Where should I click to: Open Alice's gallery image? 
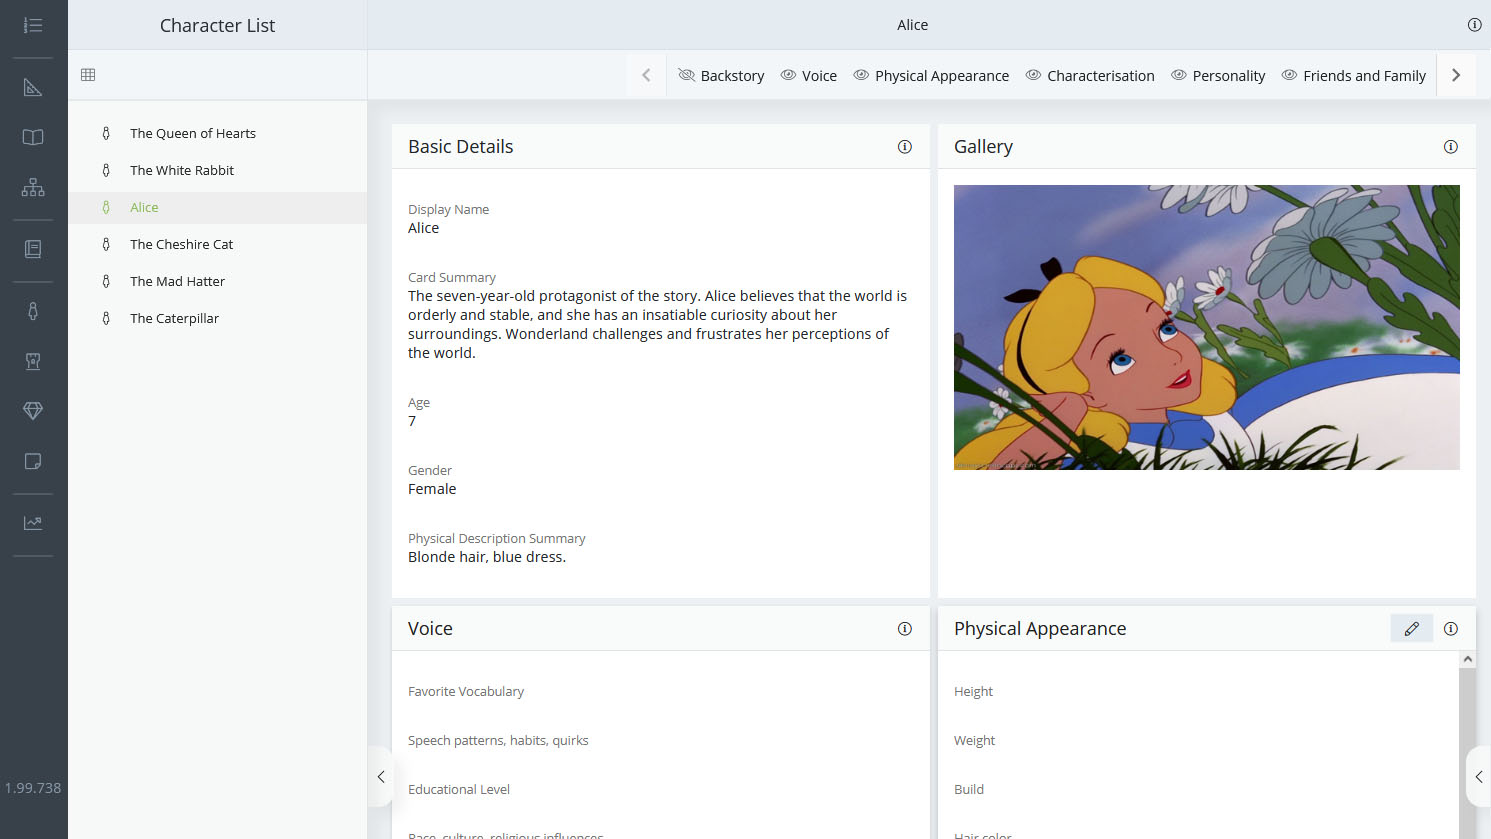pyautogui.click(x=1206, y=327)
